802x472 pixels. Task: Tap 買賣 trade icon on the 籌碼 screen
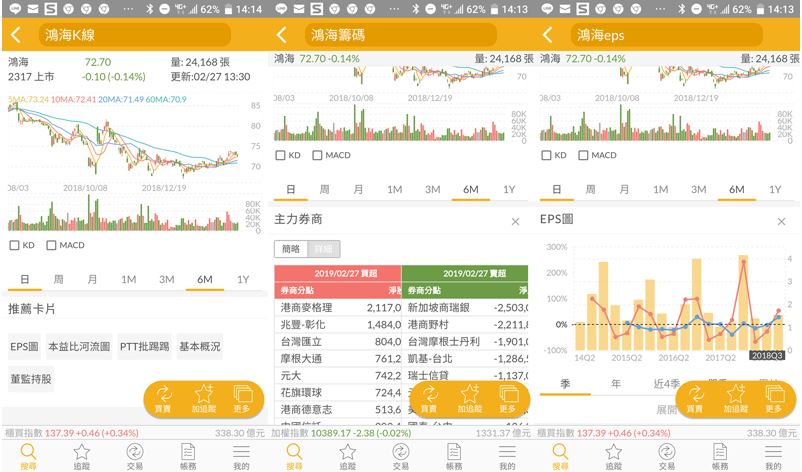(x=429, y=399)
